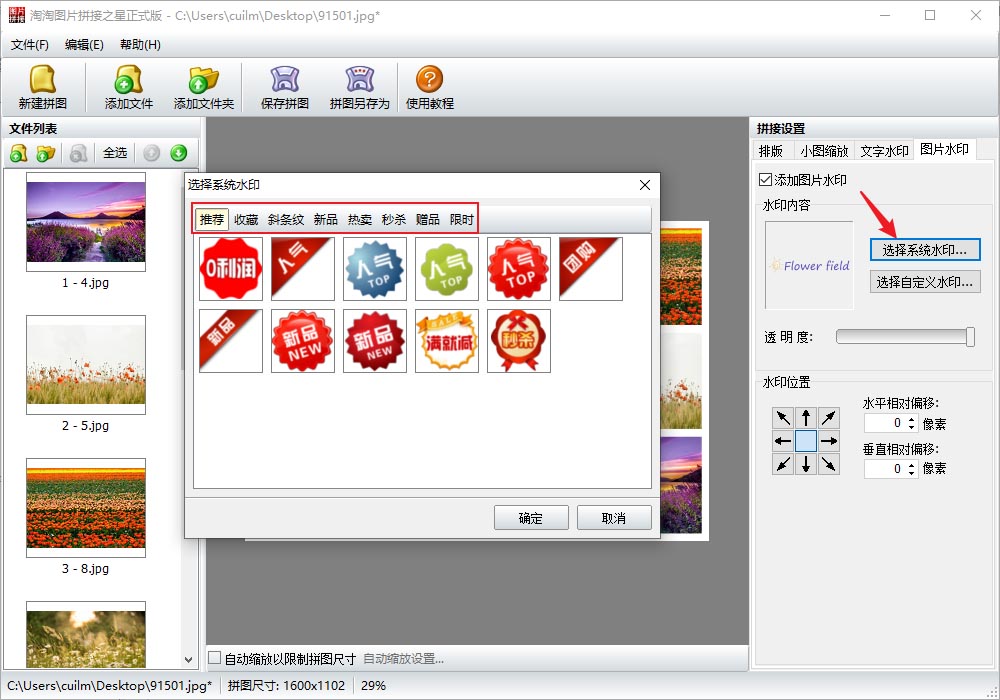Switch to the 文字水印 settings tab
Viewport: 1000px width, 700px height.
pyautogui.click(x=884, y=151)
